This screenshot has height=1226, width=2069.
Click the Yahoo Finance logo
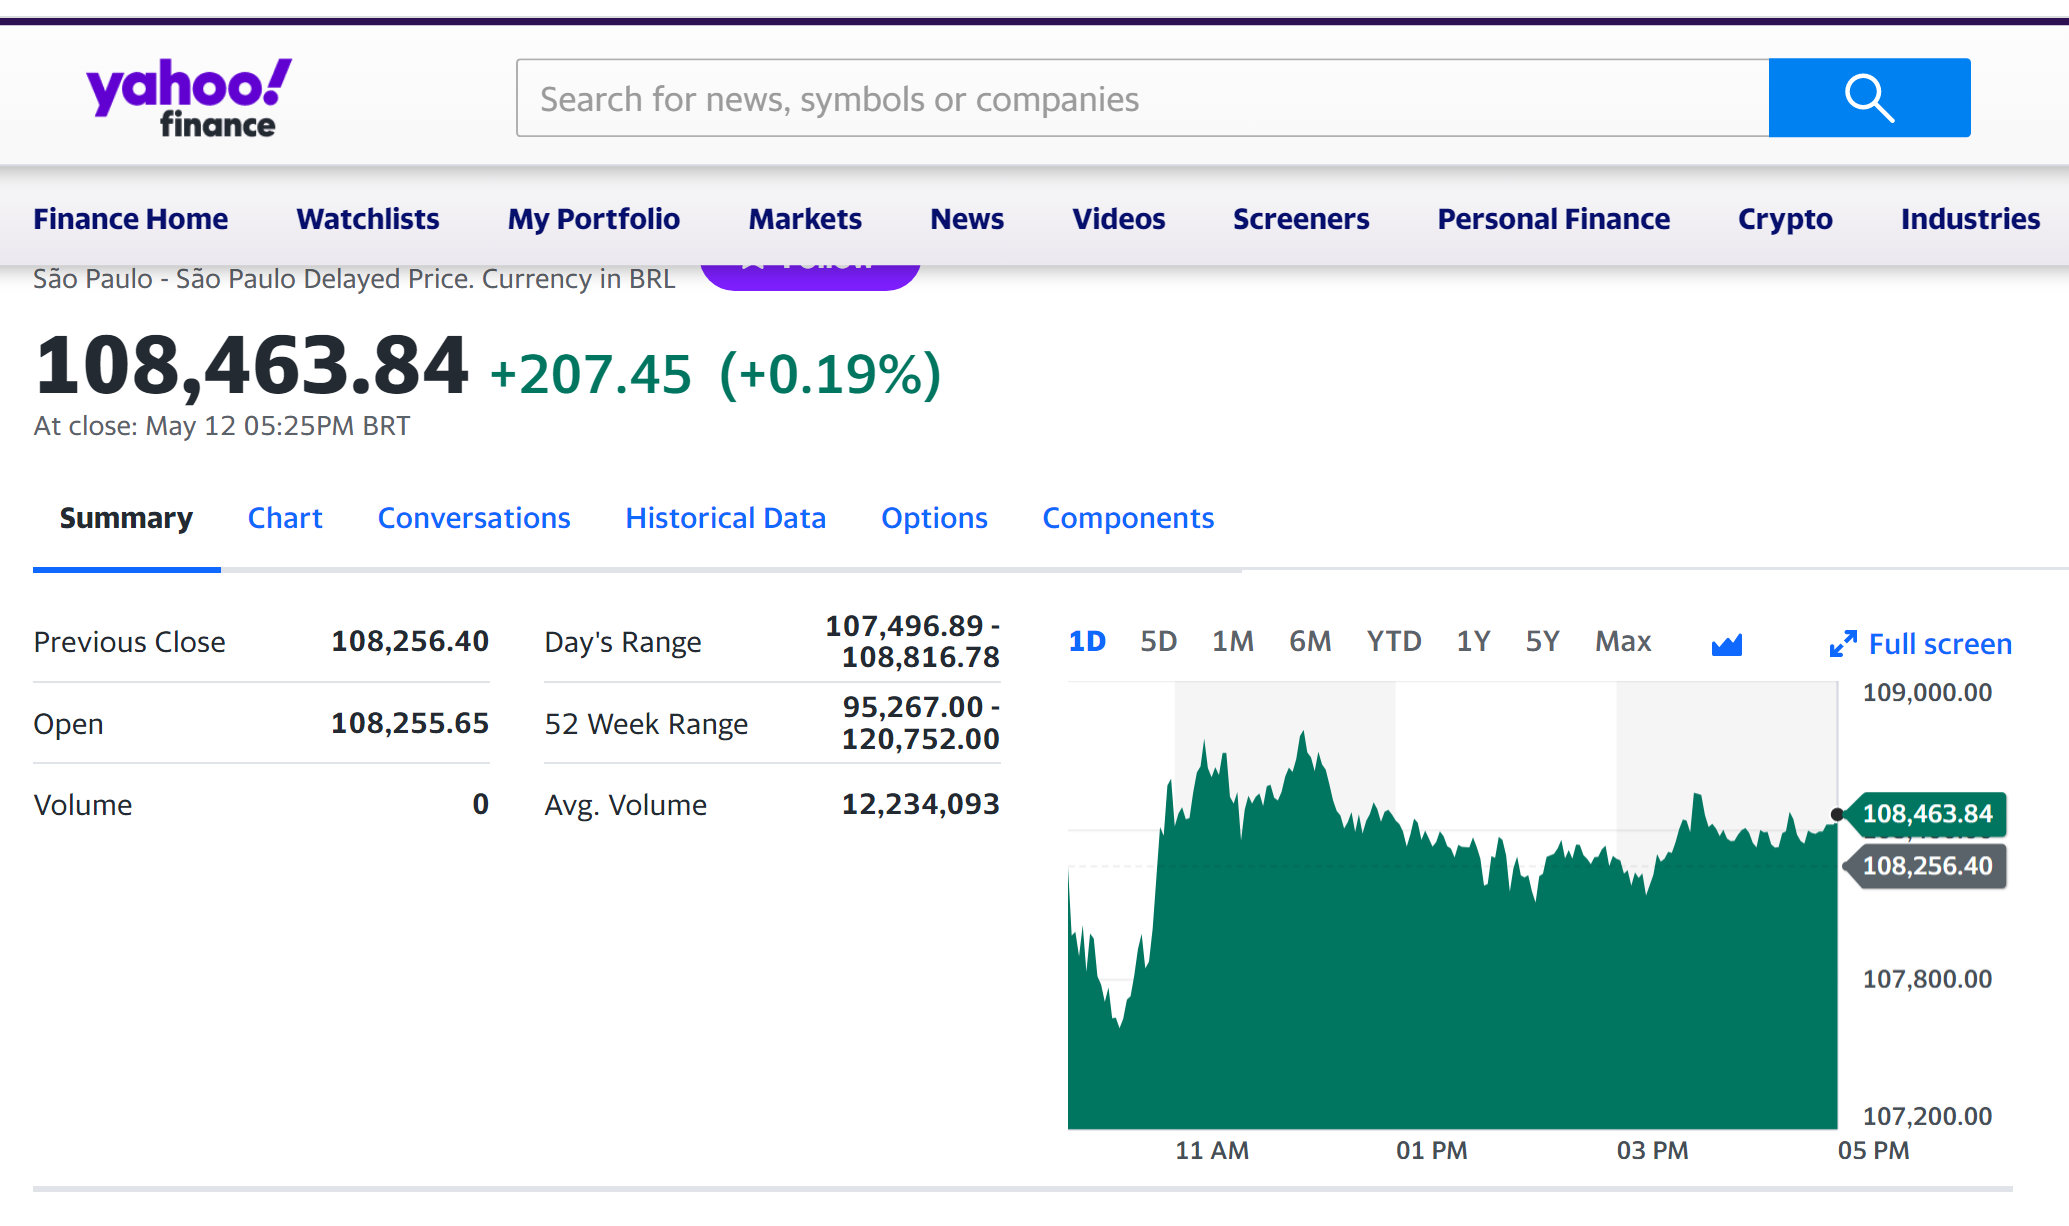188,98
